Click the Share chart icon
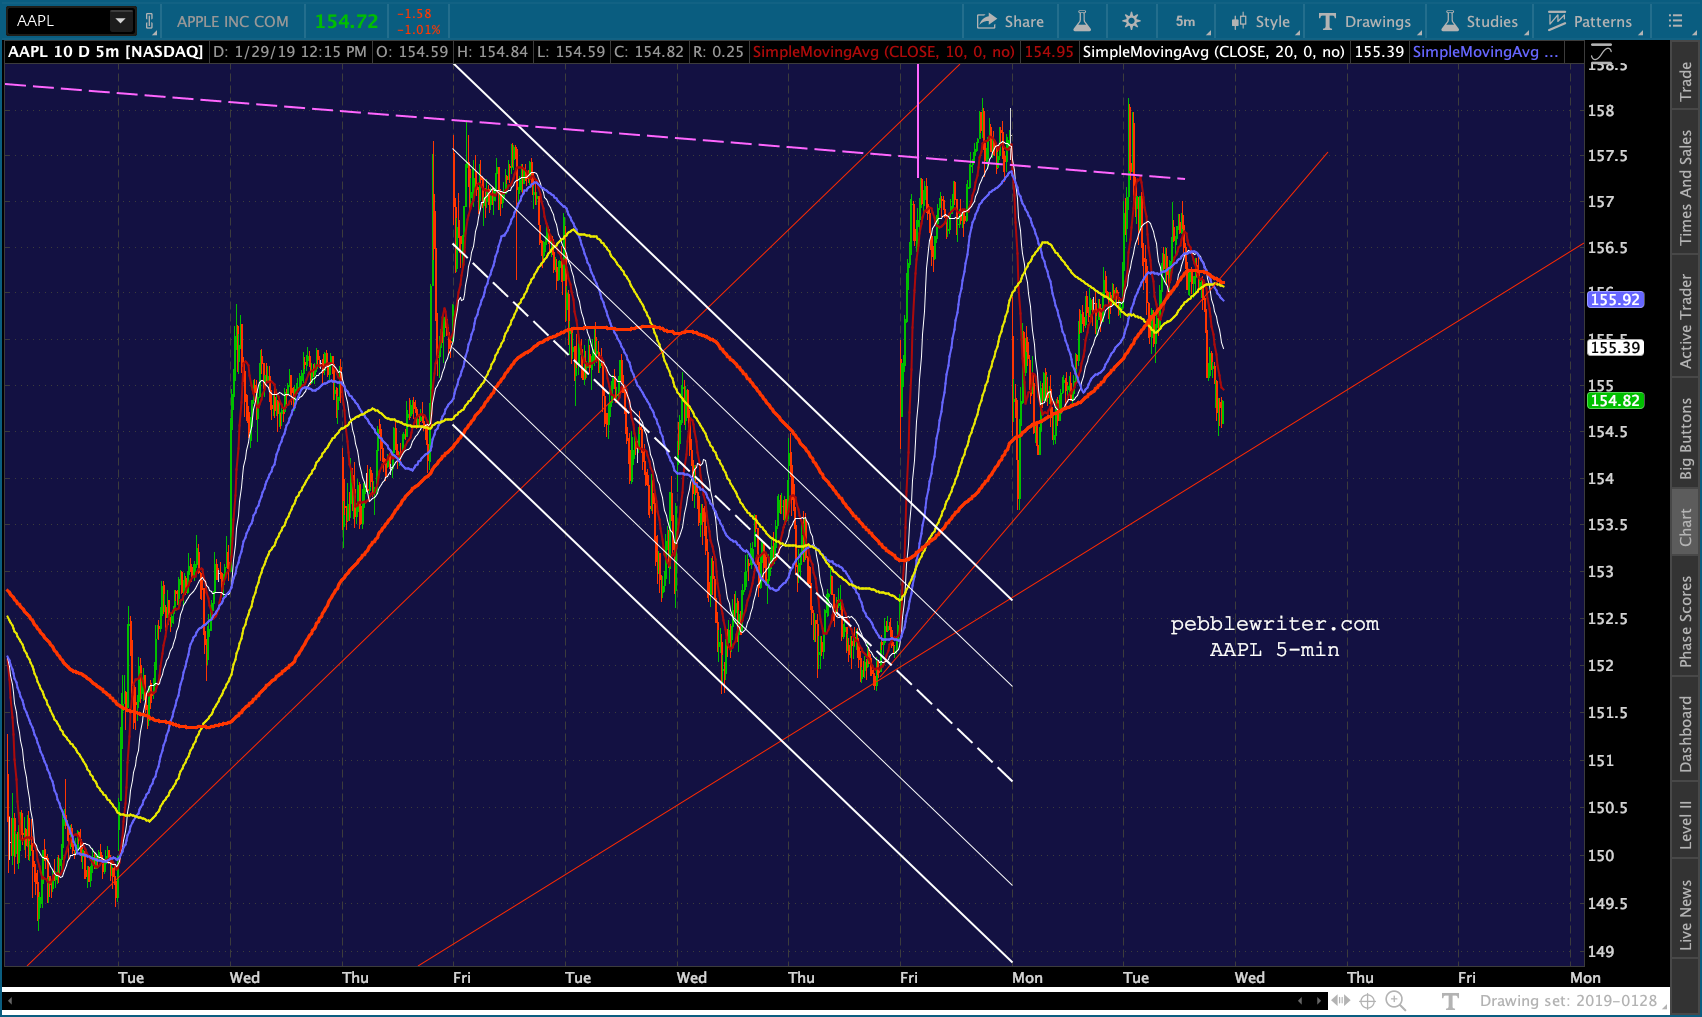The image size is (1702, 1017). 1009,21
